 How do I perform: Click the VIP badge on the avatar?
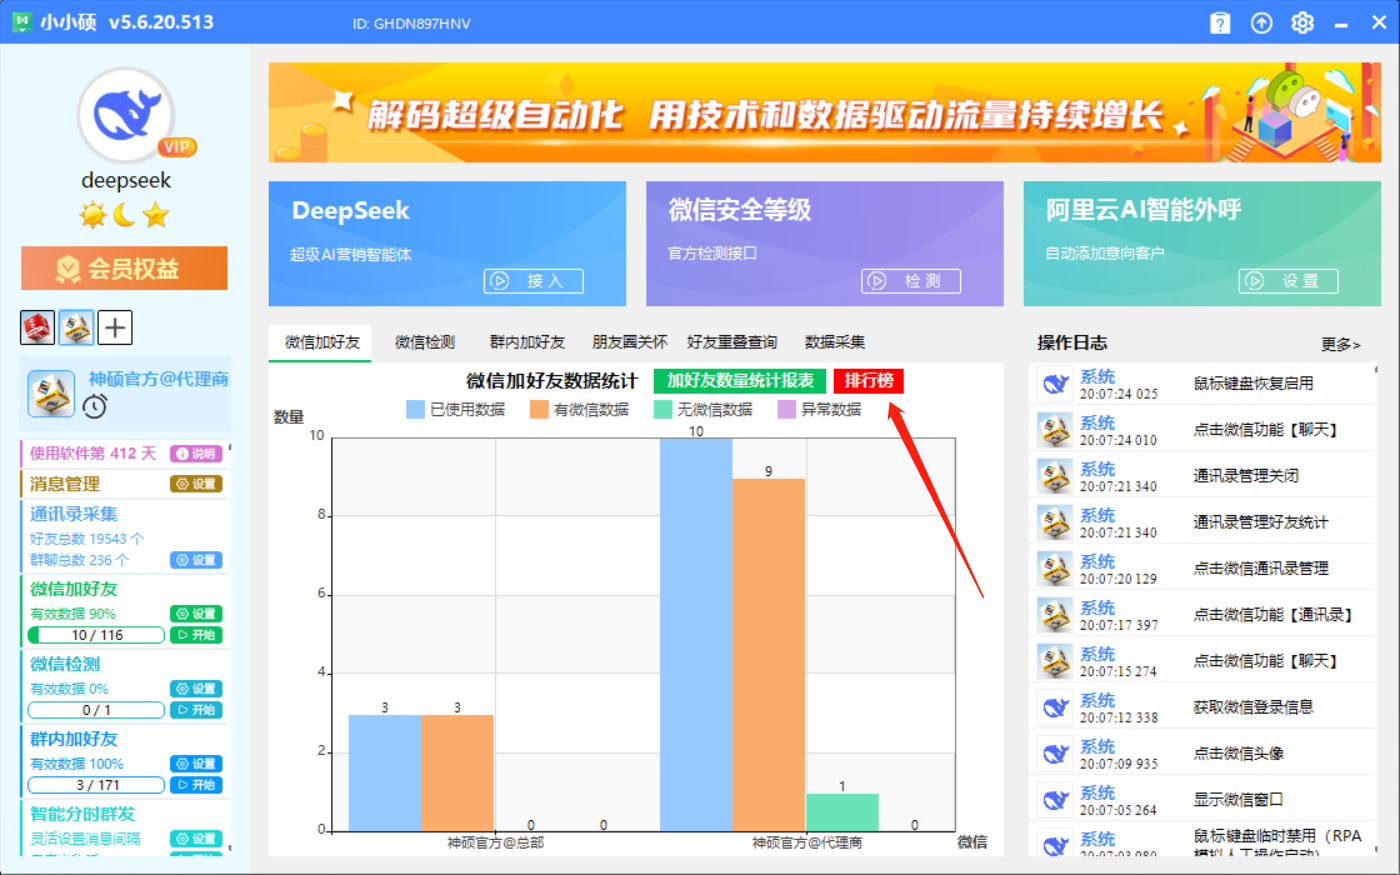177,147
